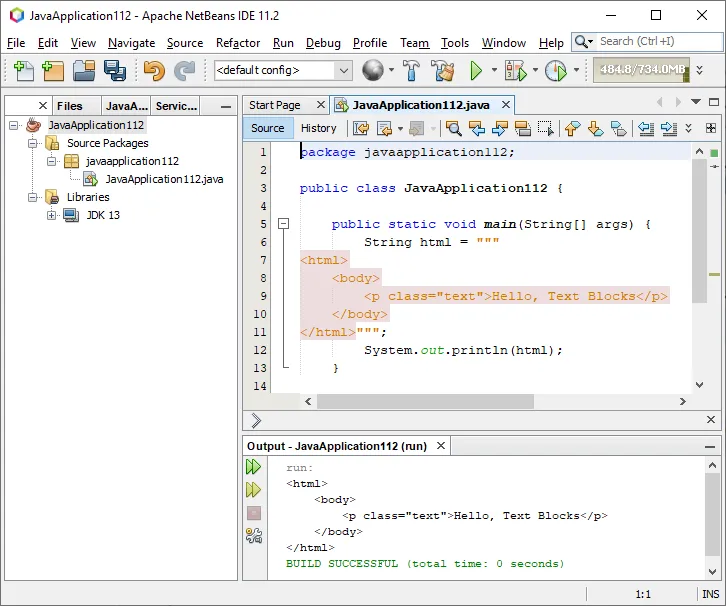726x606 pixels.
Task: Toggle History view in the editor
Action: coord(318,128)
